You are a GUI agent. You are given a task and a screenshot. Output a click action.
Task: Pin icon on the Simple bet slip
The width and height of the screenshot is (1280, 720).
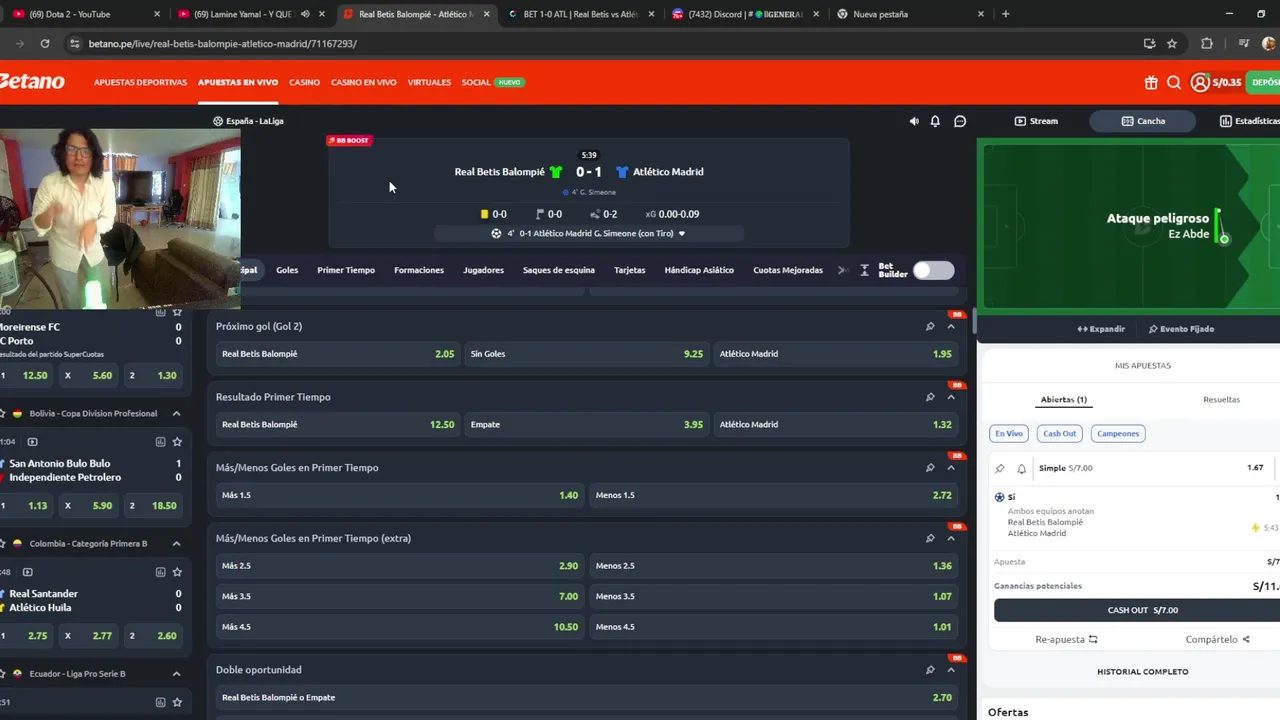coord(999,468)
